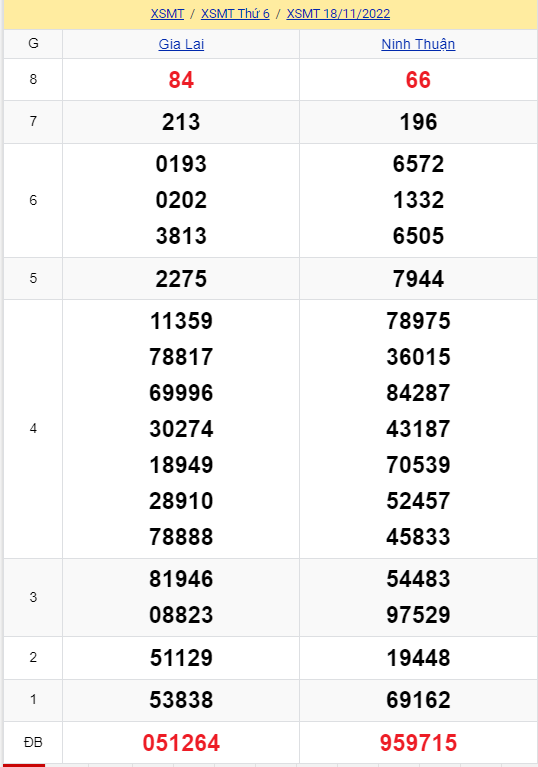Click the ĐB row label
The image size is (538, 767).
pos(33,743)
